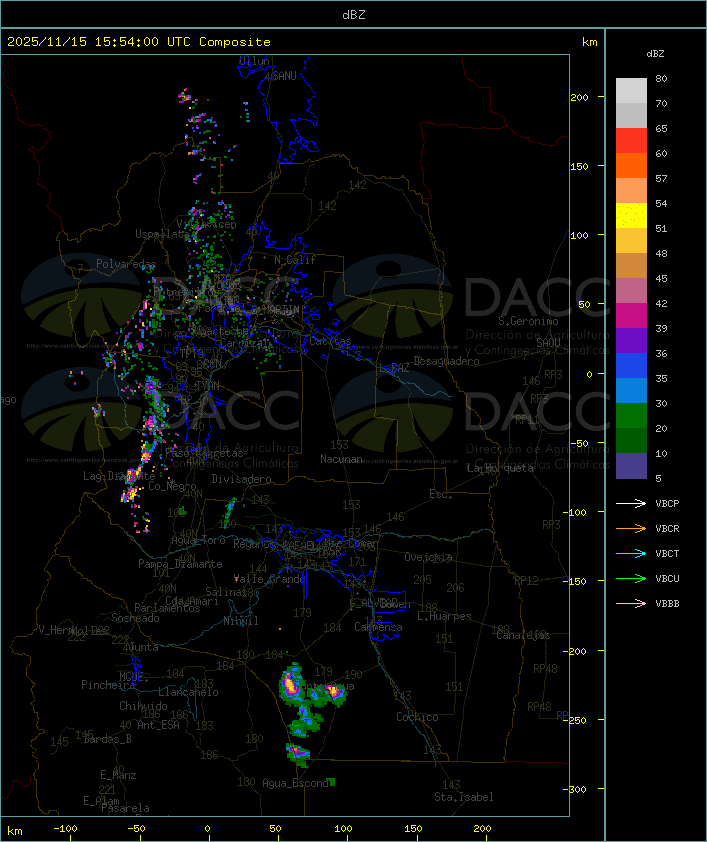Click the Agua_Toro place label
Image resolution: width=707 pixels, height=842 pixels.
point(198,541)
